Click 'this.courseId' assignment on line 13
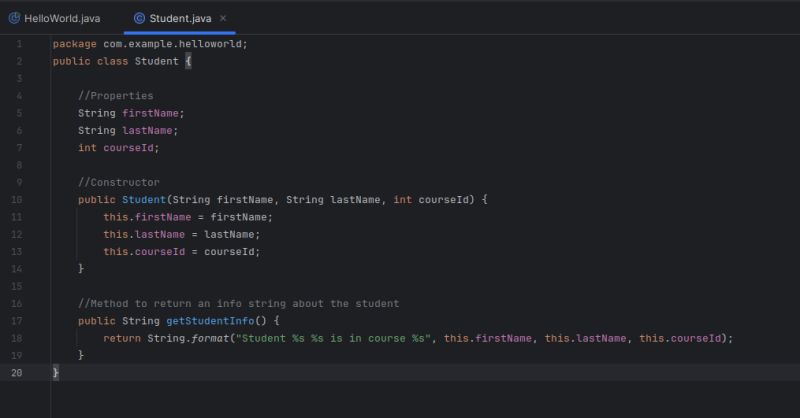Viewport: 800px width, 418px height. [x=144, y=252]
